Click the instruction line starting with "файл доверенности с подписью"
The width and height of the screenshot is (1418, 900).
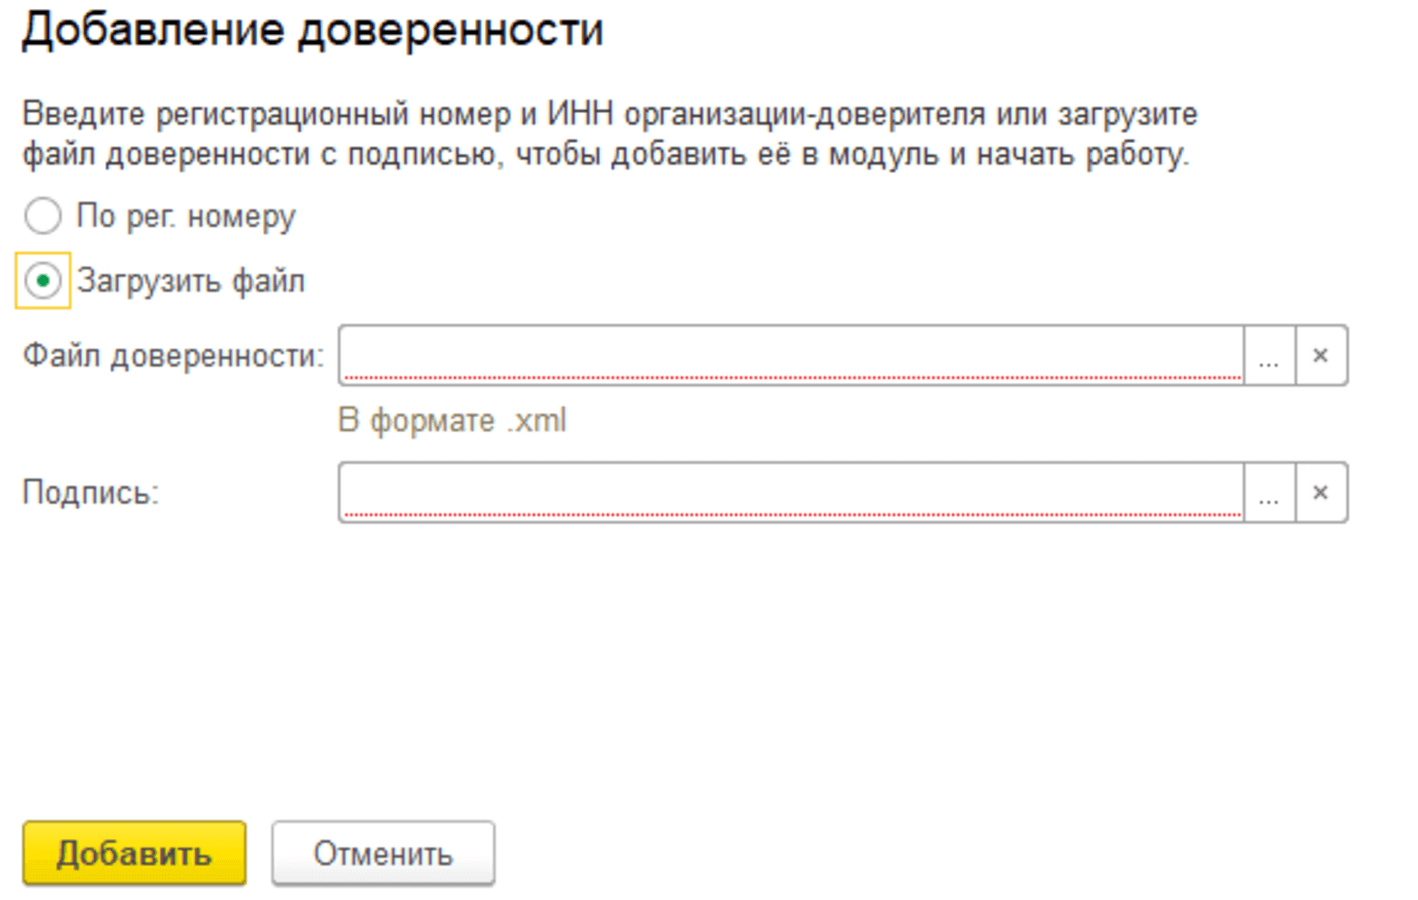(x=605, y=155)
